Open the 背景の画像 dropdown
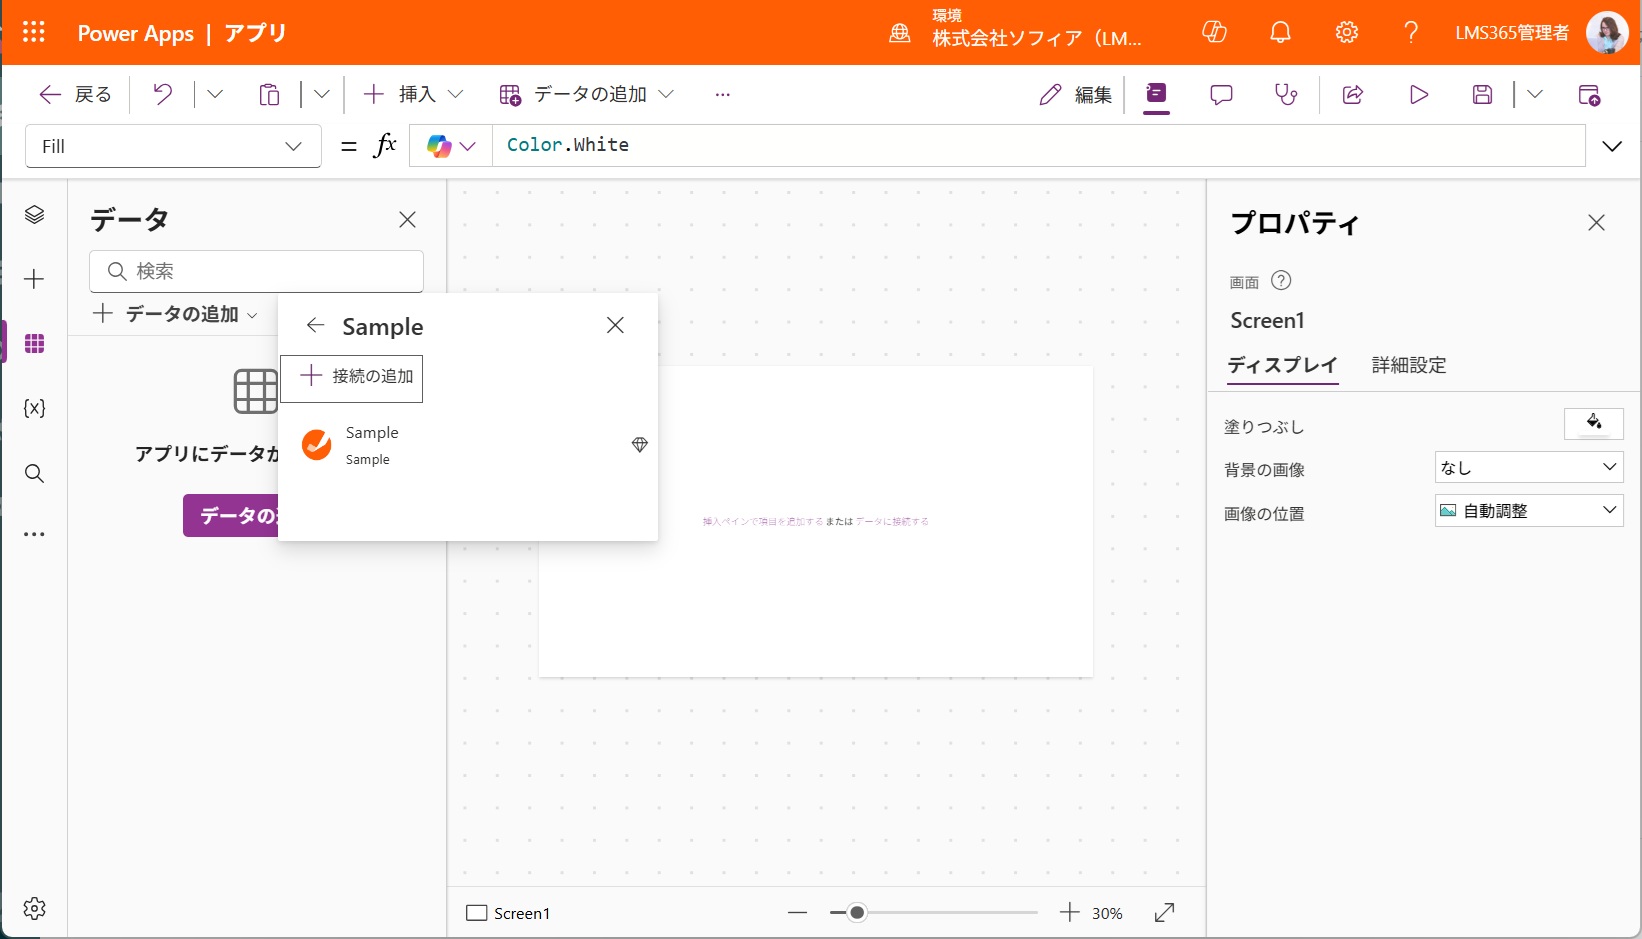Image resolution: width=1642 pixels, height=939 pixels. (x=1529, y=467)
